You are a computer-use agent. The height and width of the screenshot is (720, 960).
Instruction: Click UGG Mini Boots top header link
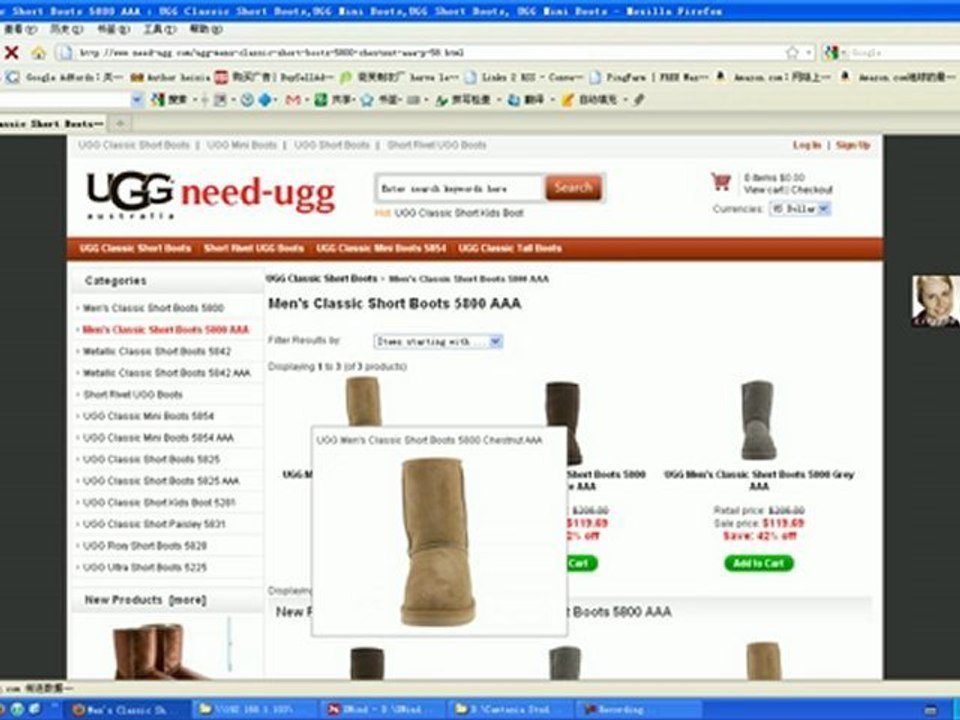tap(242, 145)
